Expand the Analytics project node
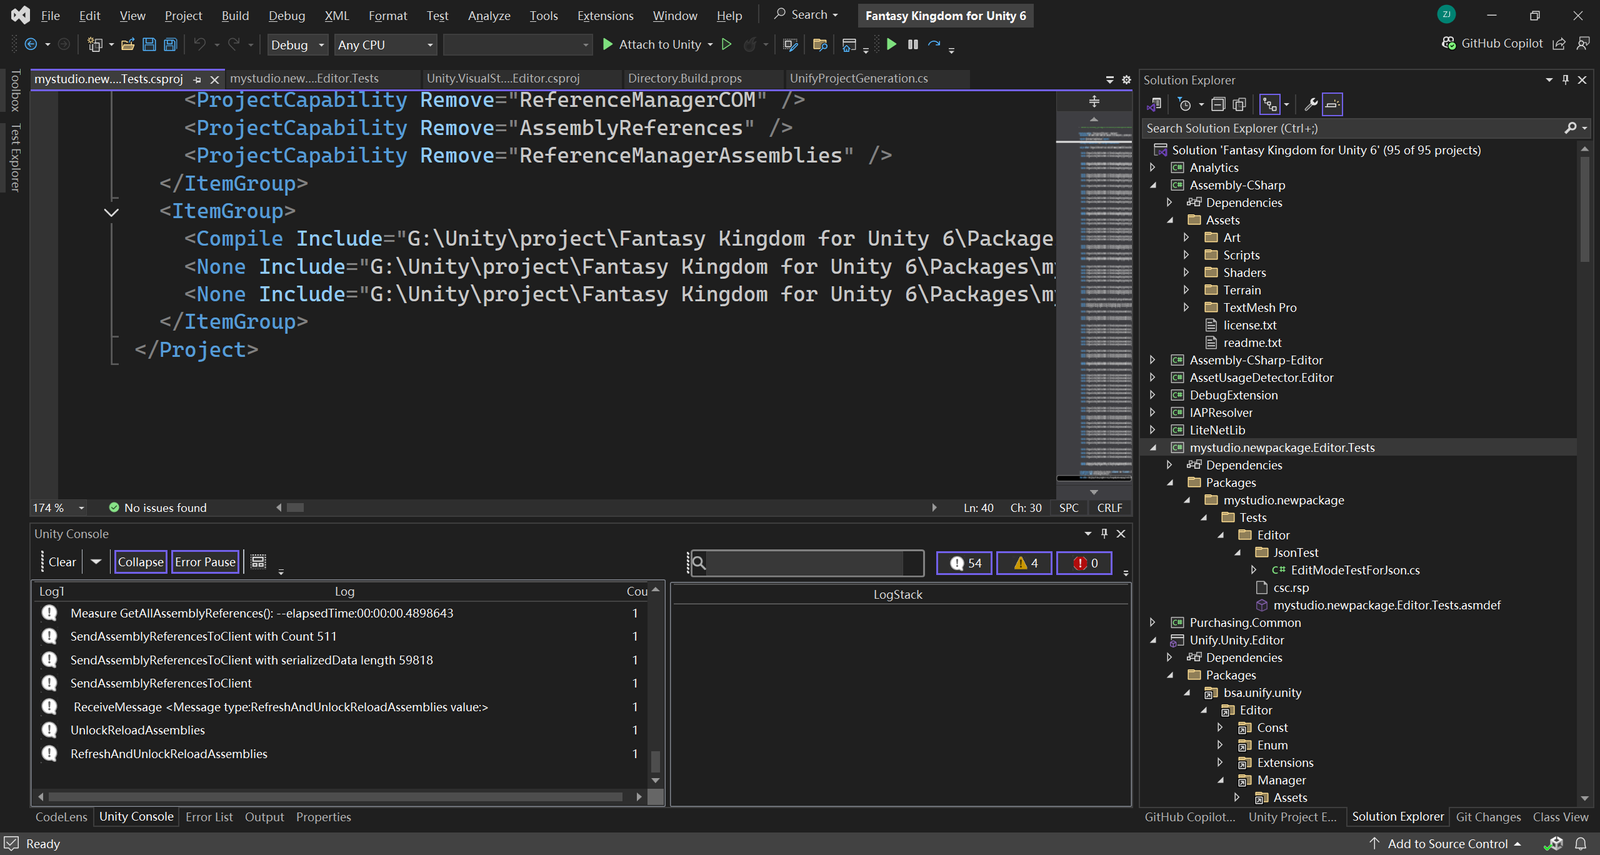Viewport: 1600px width, 855px height. coord(1153,168)
